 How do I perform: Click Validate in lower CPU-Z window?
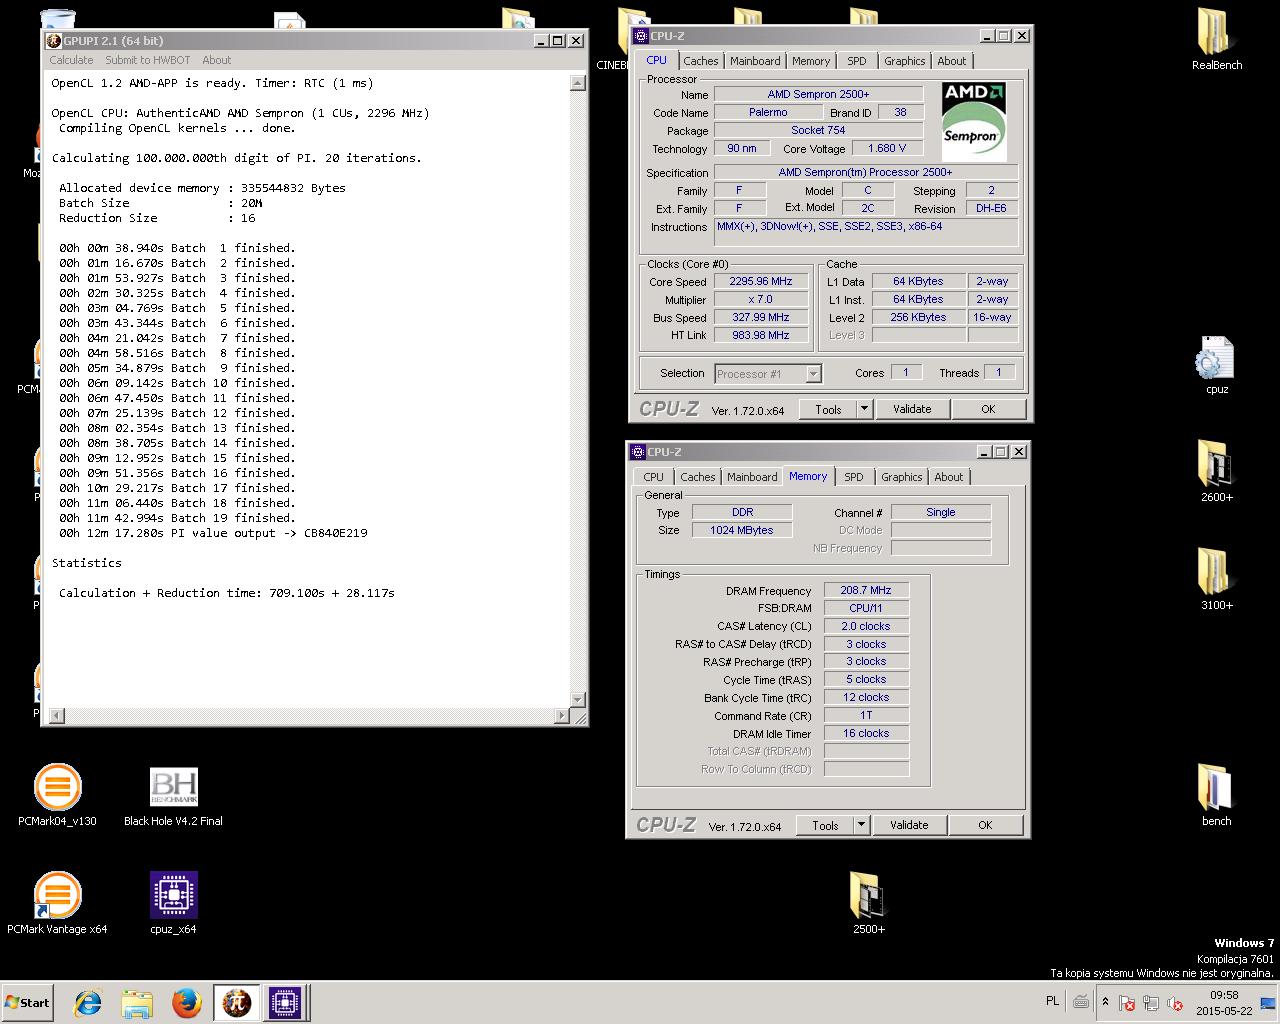coord(909,825)
